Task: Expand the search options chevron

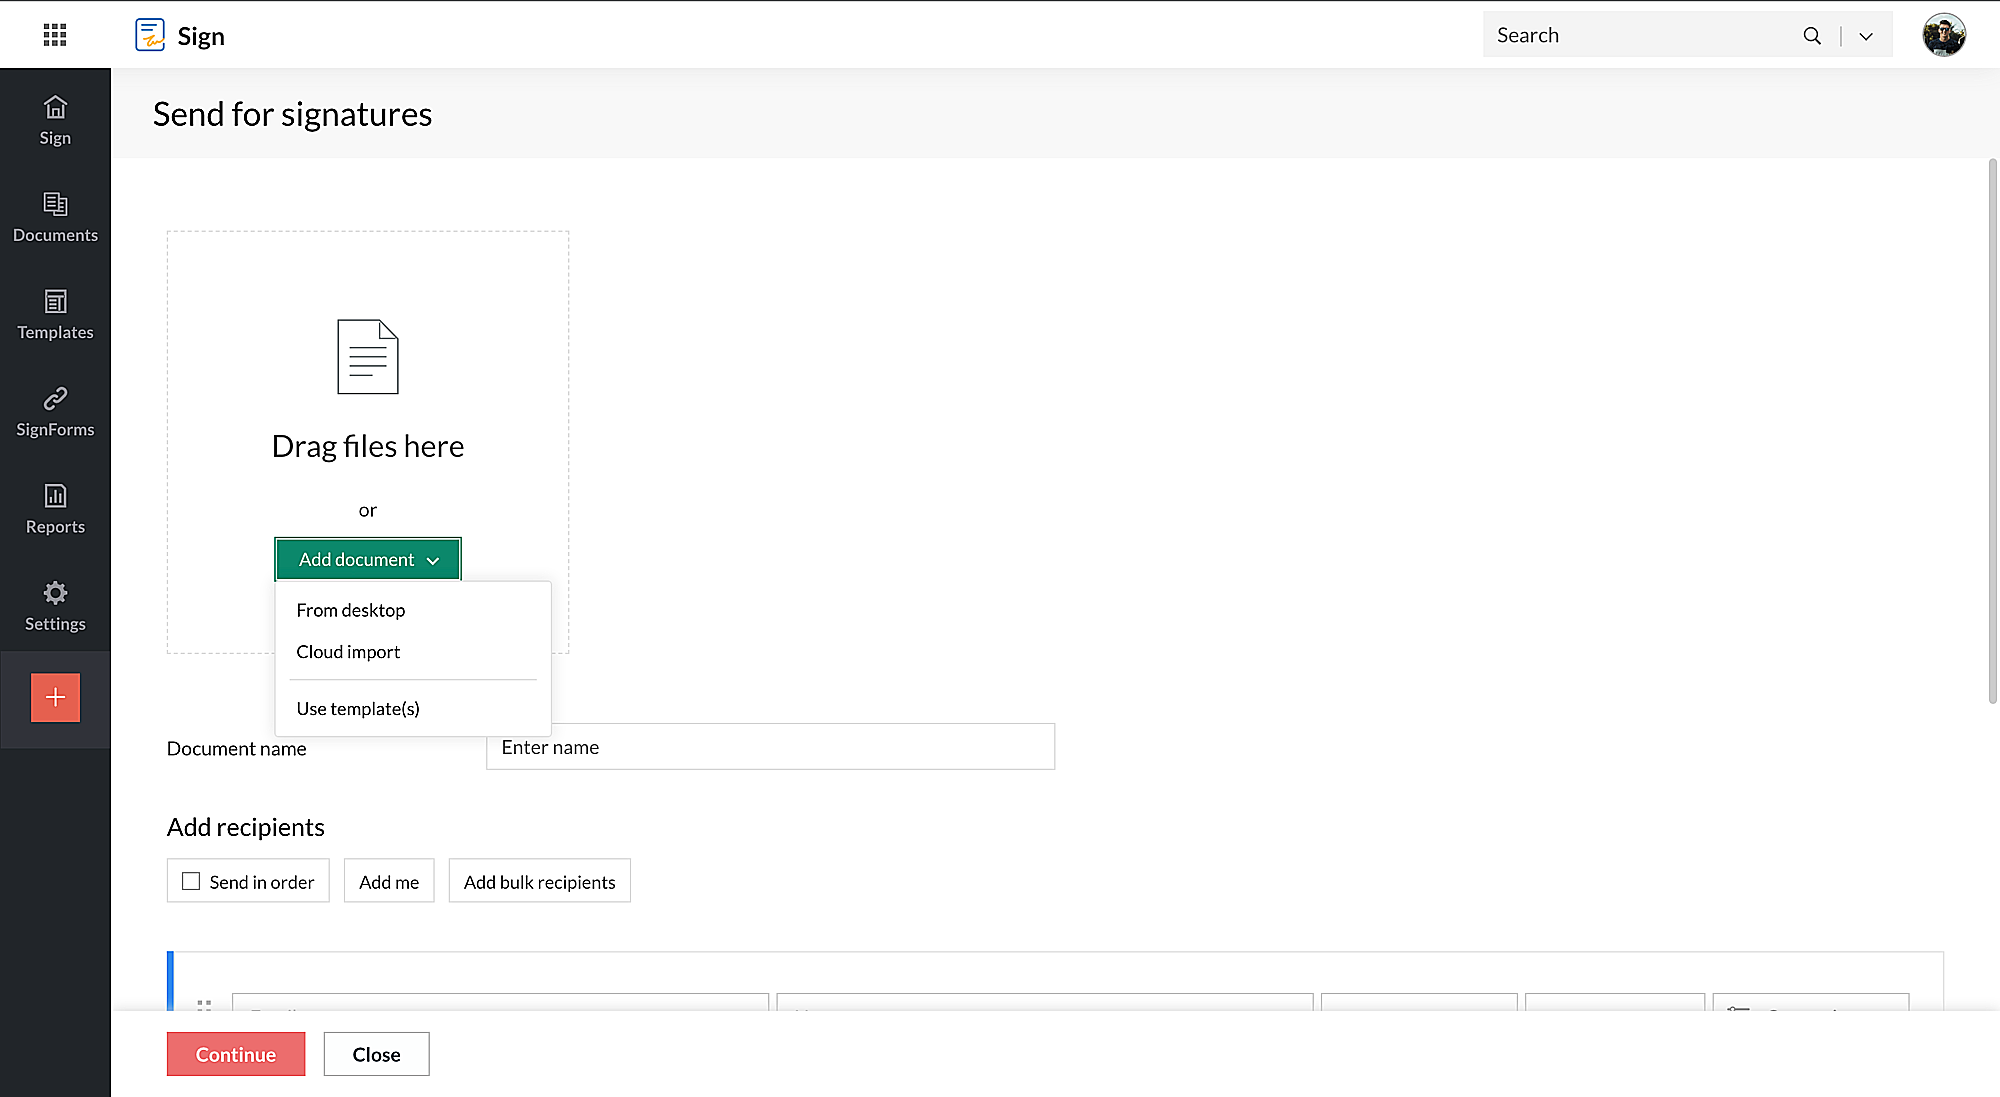Action: tap(1865, 36)
